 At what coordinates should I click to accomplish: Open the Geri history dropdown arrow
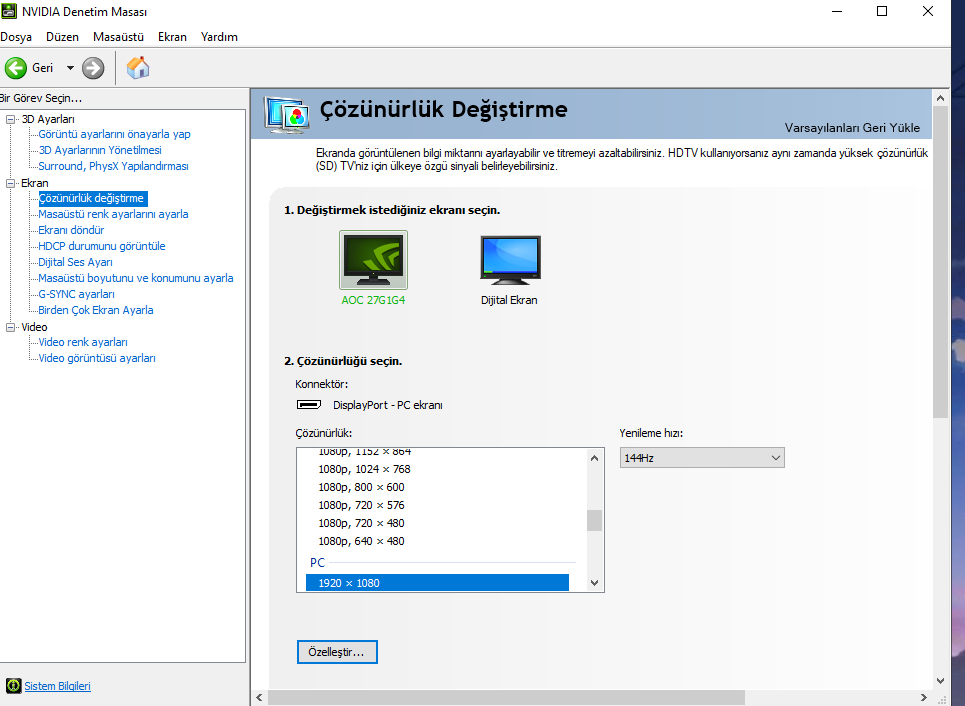pyautogui.click(x=70, y=68)
